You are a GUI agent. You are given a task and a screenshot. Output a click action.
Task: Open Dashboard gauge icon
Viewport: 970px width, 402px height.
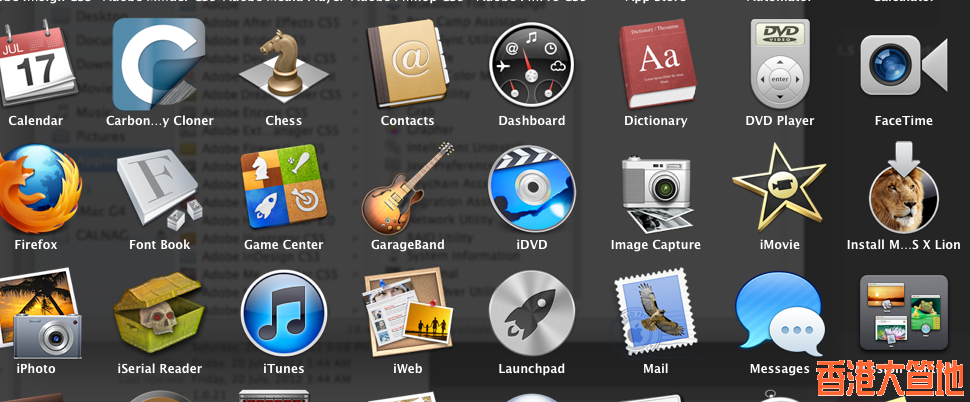click(x=531, y=65)
